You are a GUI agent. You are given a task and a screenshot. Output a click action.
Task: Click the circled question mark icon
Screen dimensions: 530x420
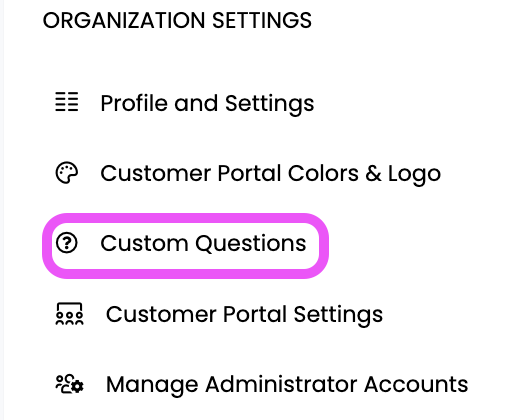(67, 243)
